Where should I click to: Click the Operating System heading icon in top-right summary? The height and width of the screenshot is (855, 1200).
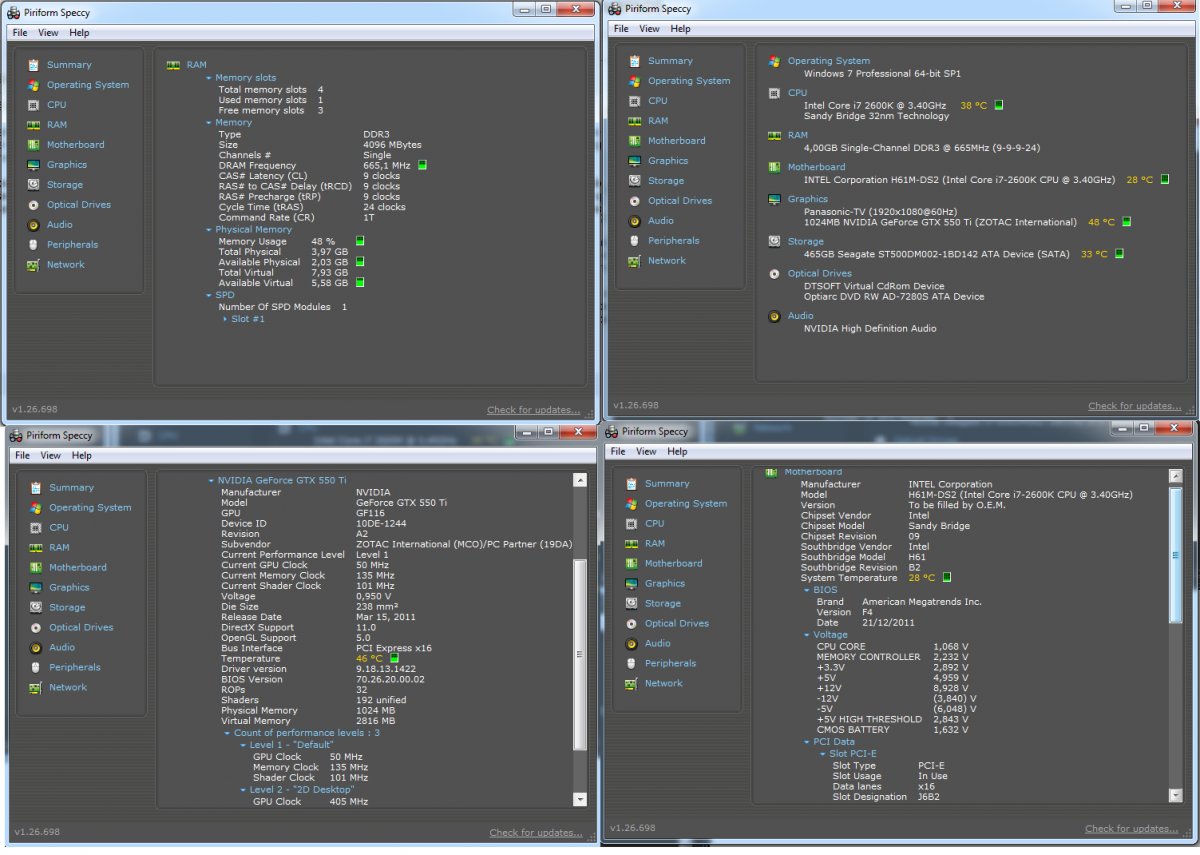774,61
